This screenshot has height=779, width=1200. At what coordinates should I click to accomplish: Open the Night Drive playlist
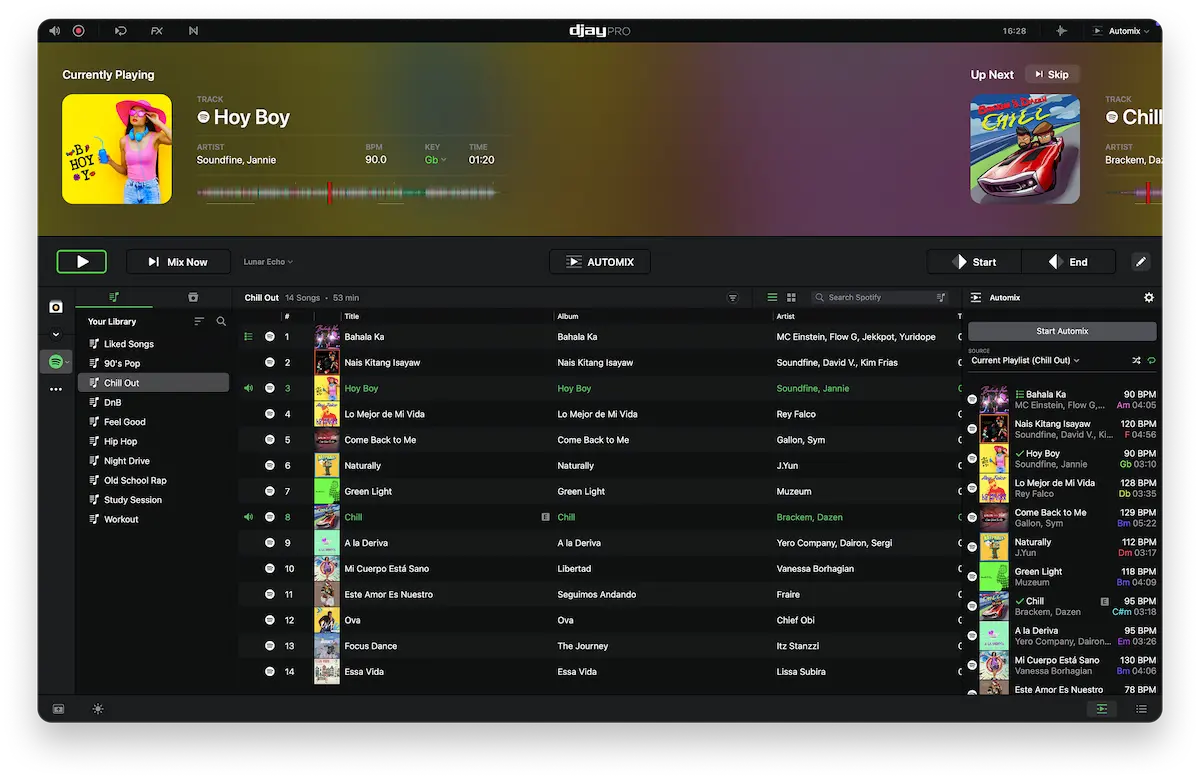pos(153,461)
